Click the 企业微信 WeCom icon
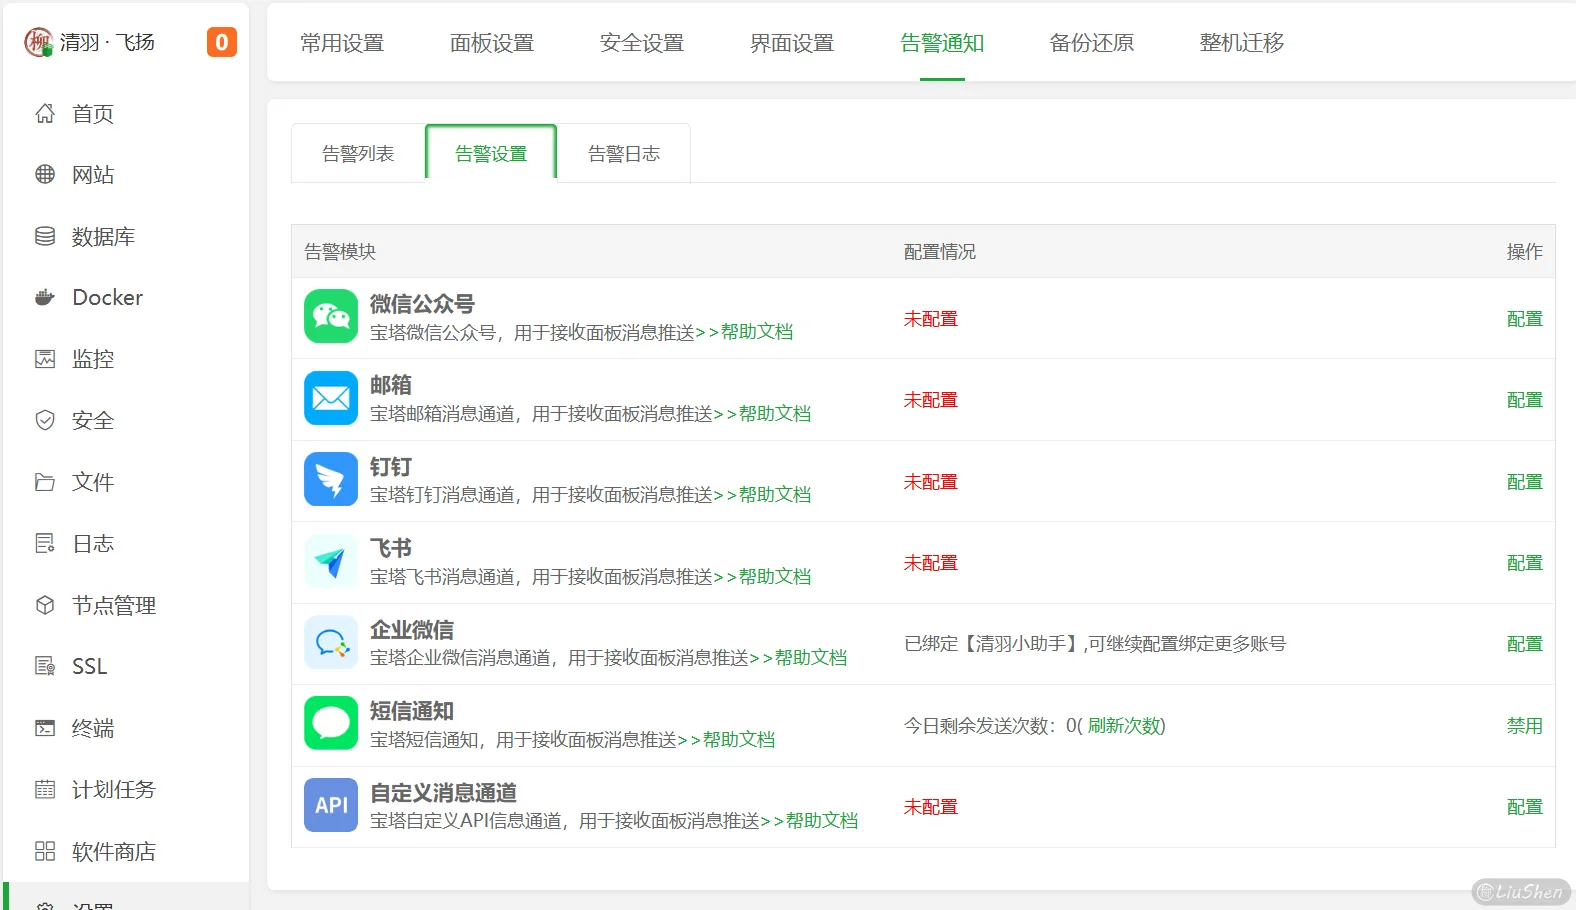Viewport: 1576px width, 910px height. [x=331, y=642]
